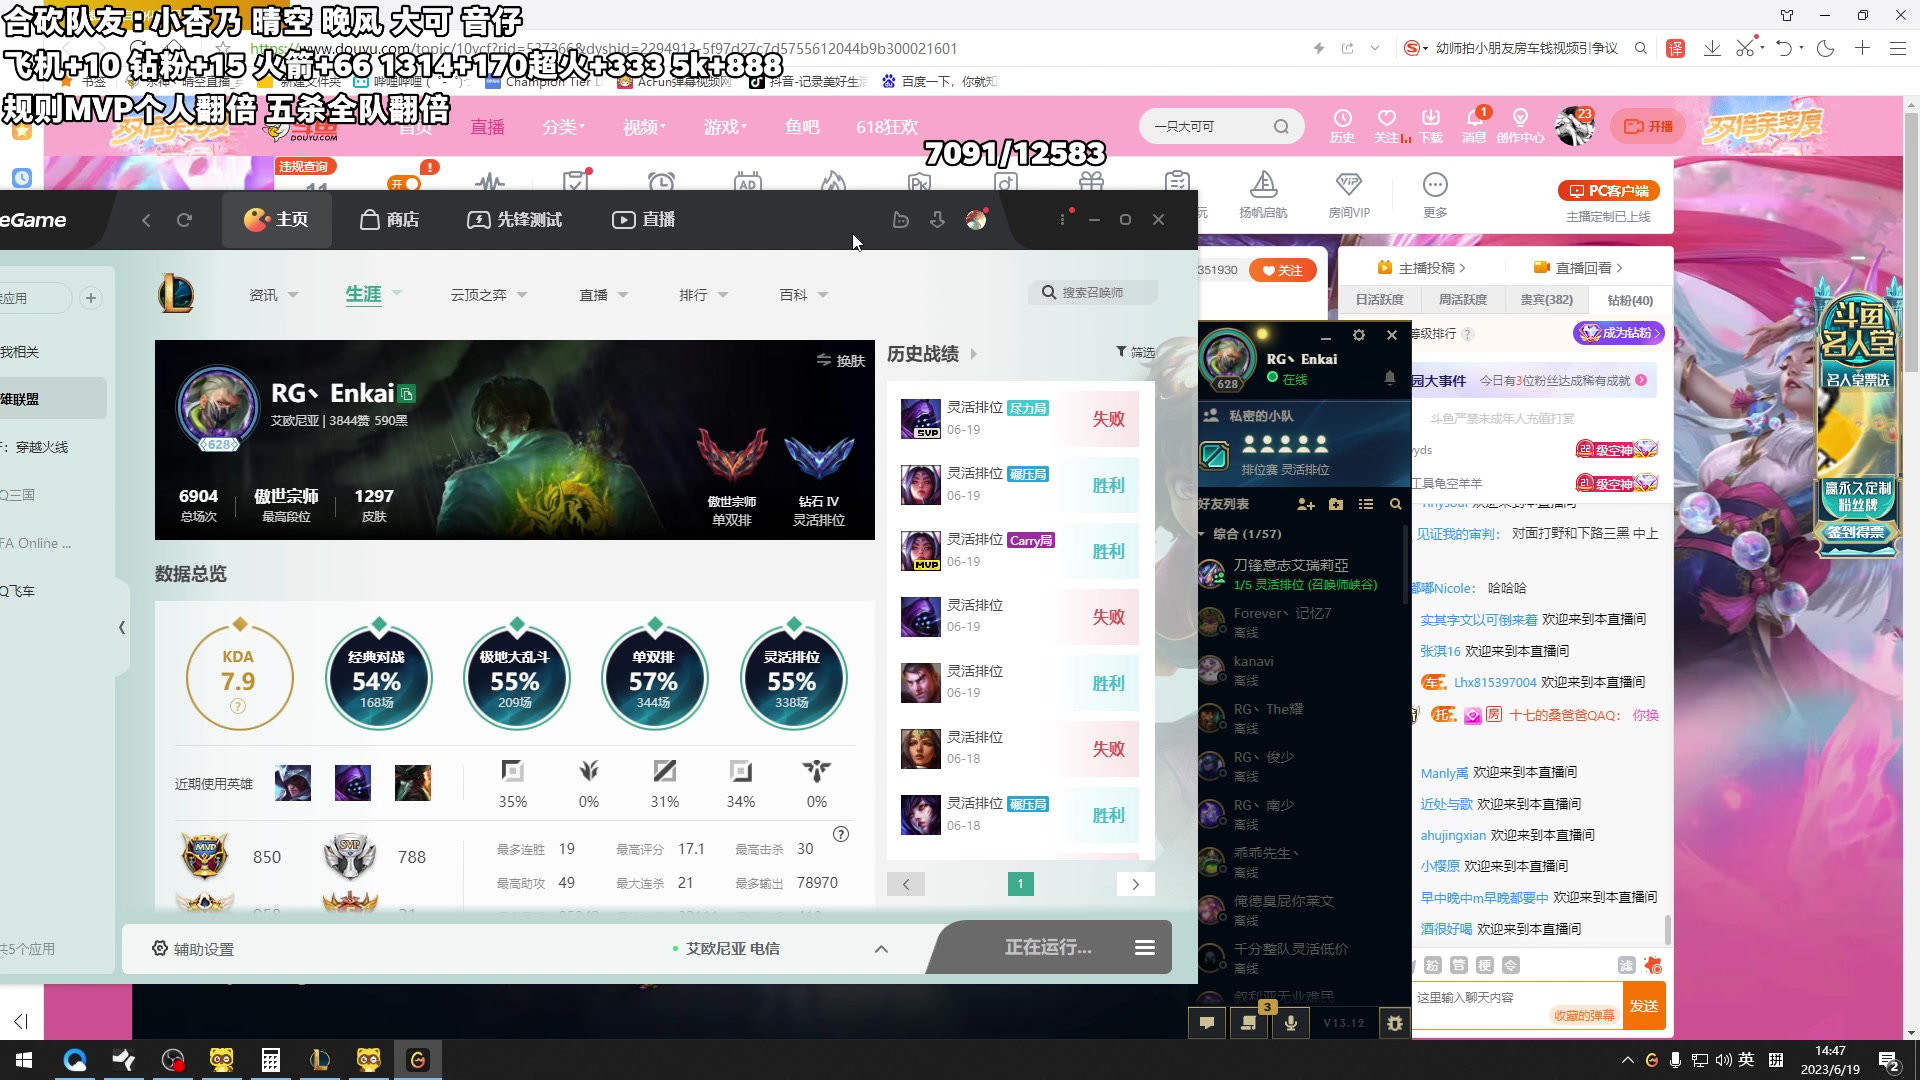
Task: Expand 历史战绩 with its arrow
Action: click(x=973, y=354)
